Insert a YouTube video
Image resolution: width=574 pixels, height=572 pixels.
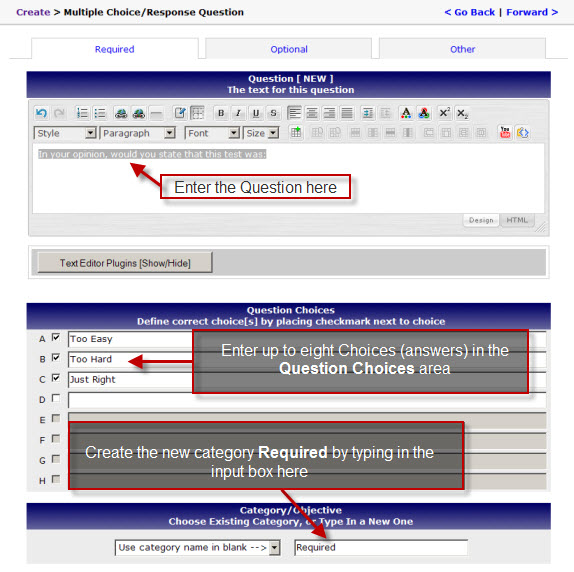point(505,132)
